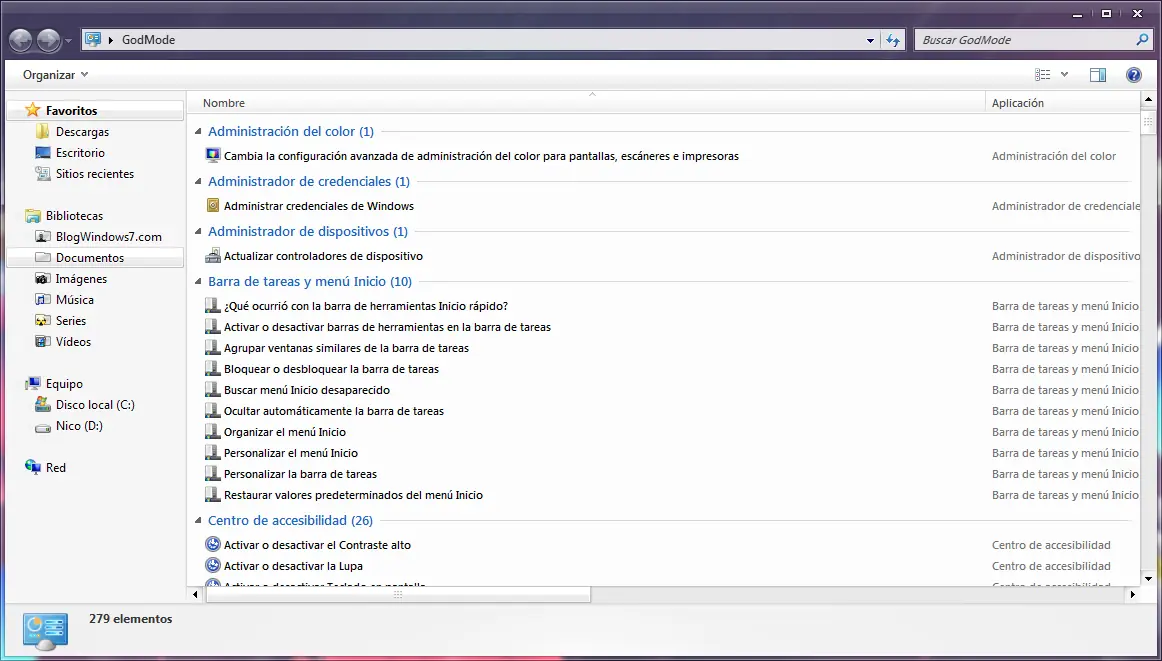
Task: Click the magnifier search icon
Action: point(1142,40)
